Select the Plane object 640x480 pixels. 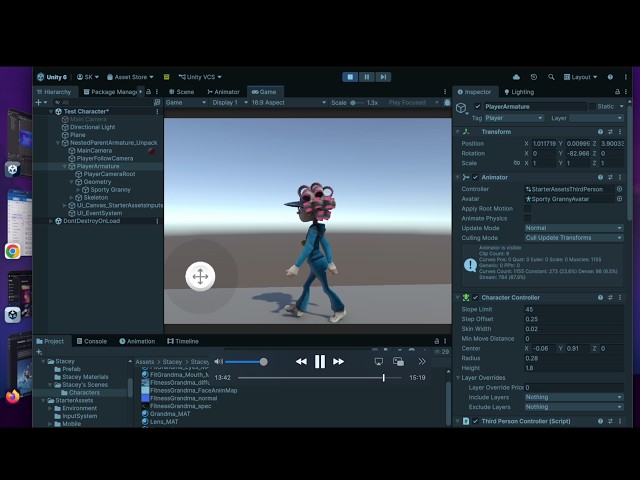click(73, 135)
